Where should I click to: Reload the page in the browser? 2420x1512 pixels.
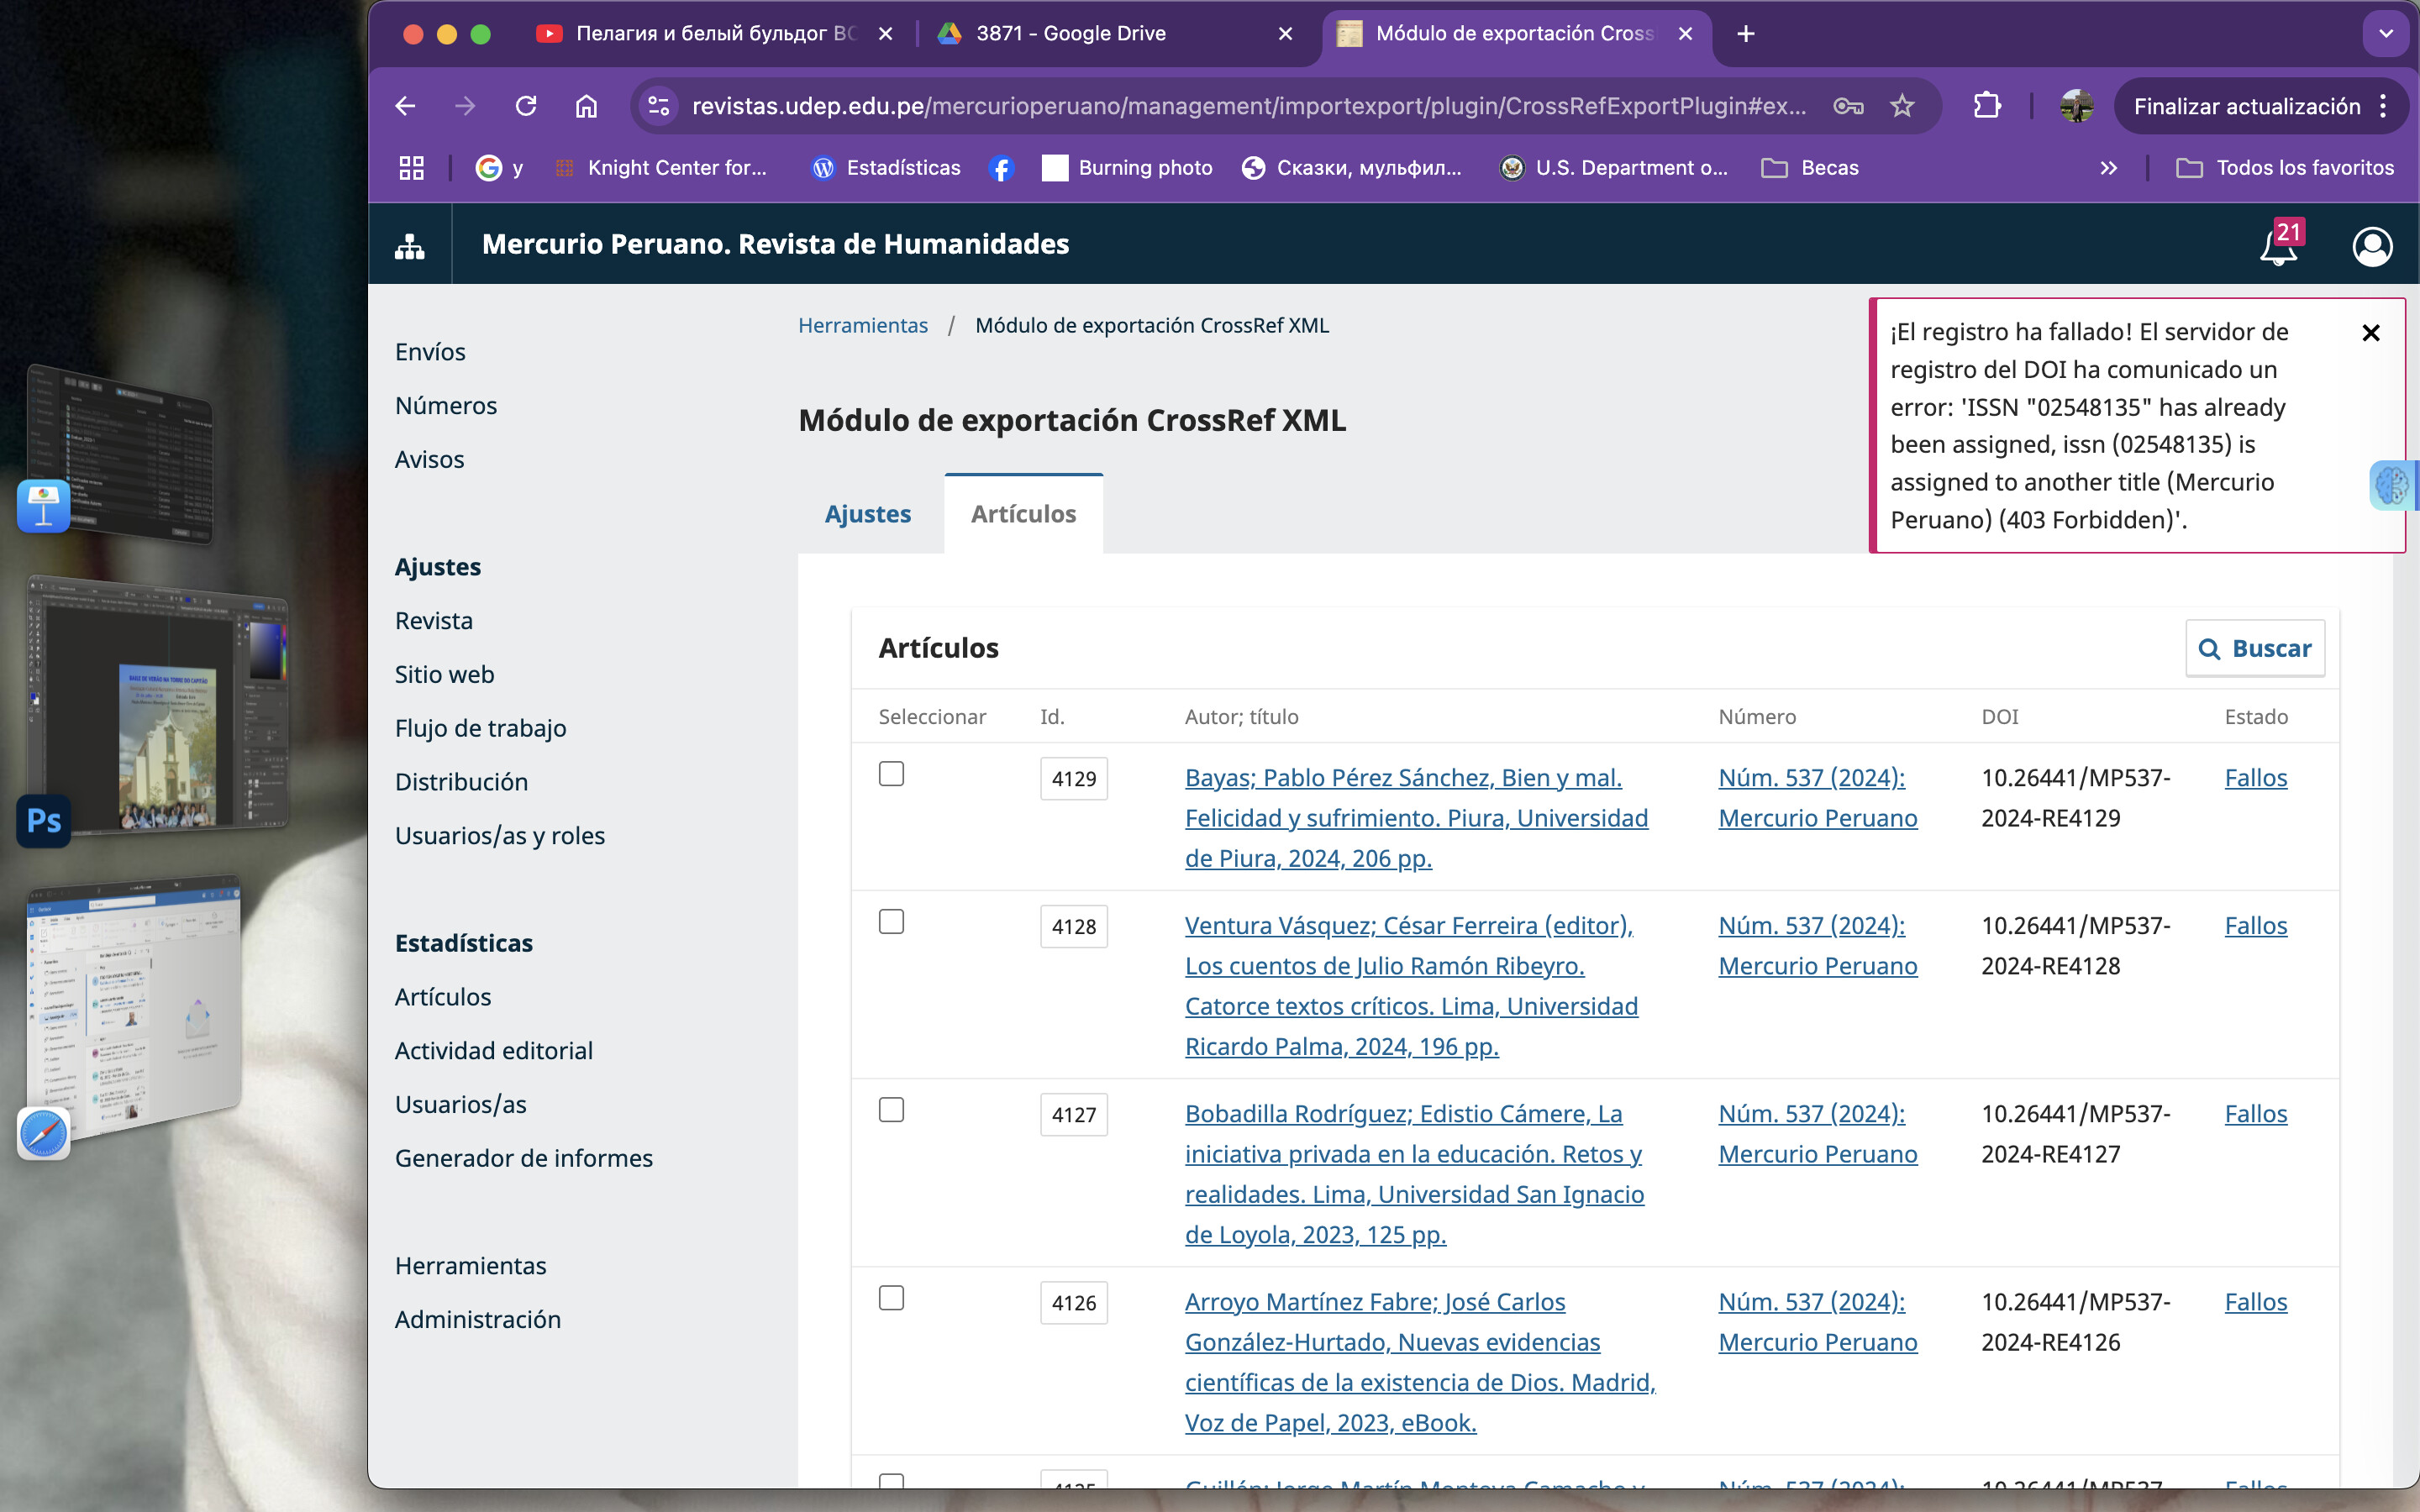pyautogui.click(x=526, y=106)
